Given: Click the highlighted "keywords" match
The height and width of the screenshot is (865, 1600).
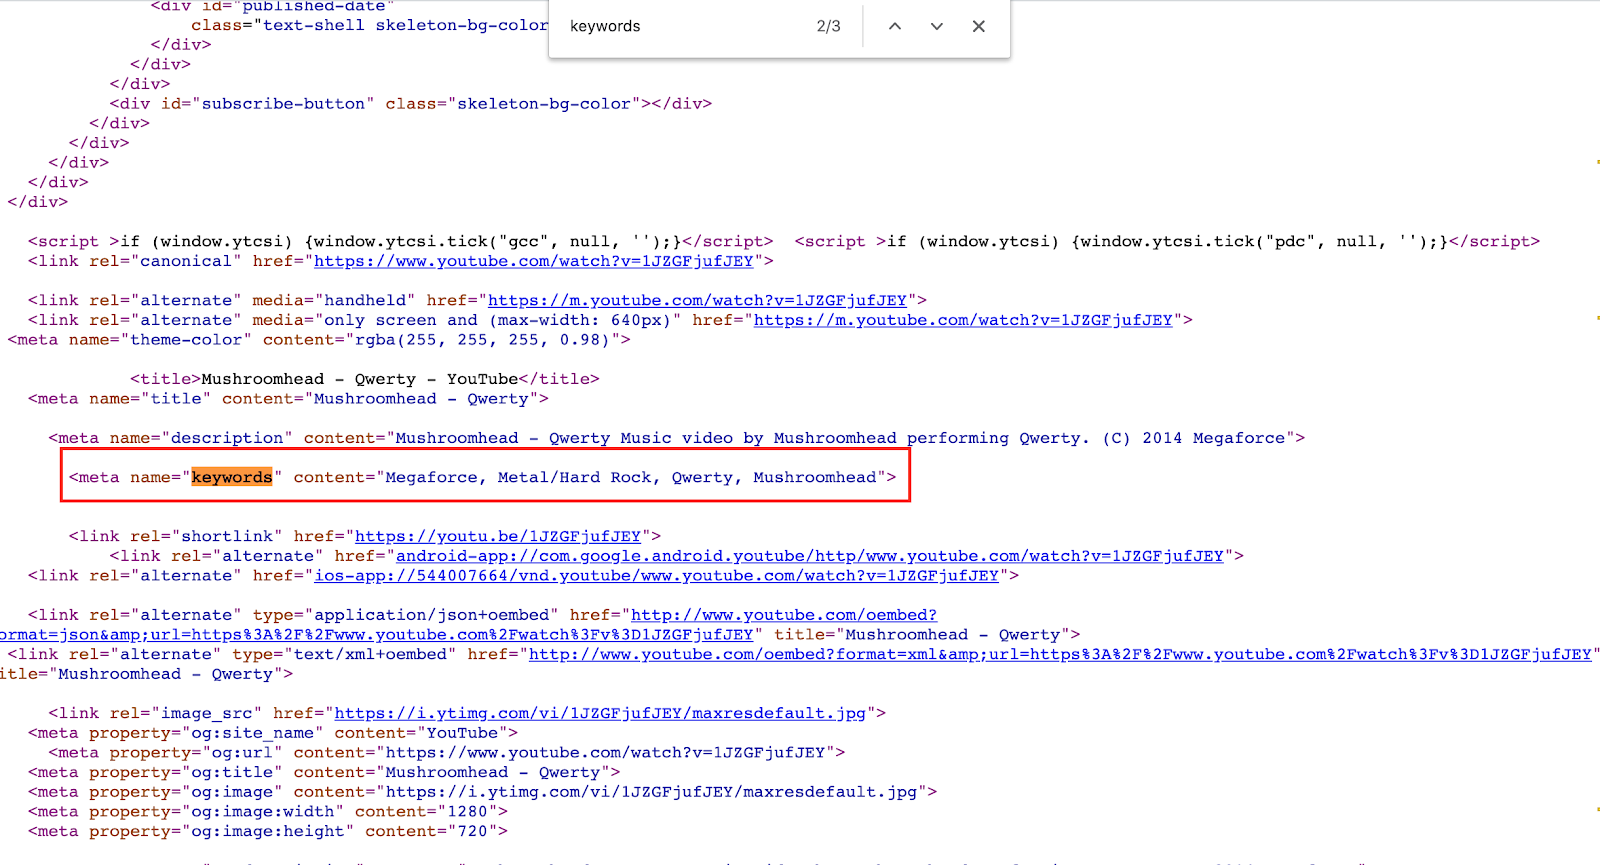Looking at the screenshot, I should [232, 477].
